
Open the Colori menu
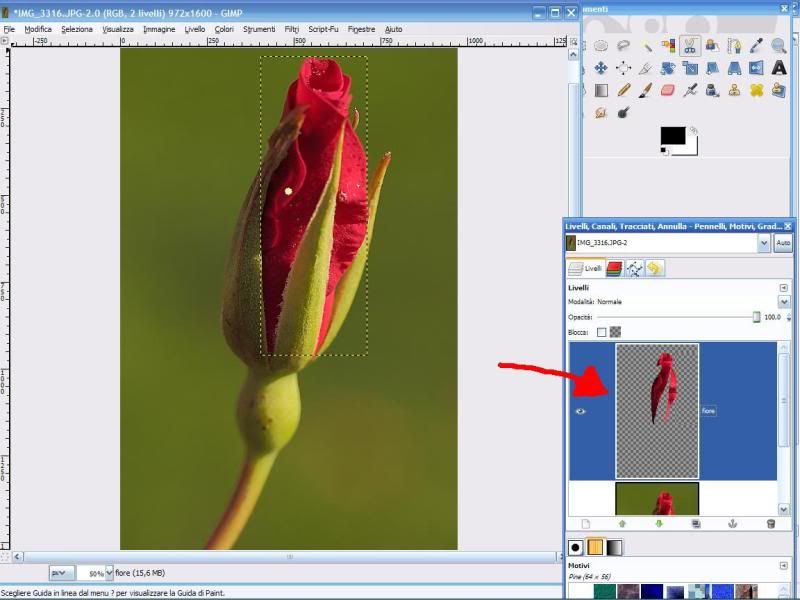pos(224,29)
